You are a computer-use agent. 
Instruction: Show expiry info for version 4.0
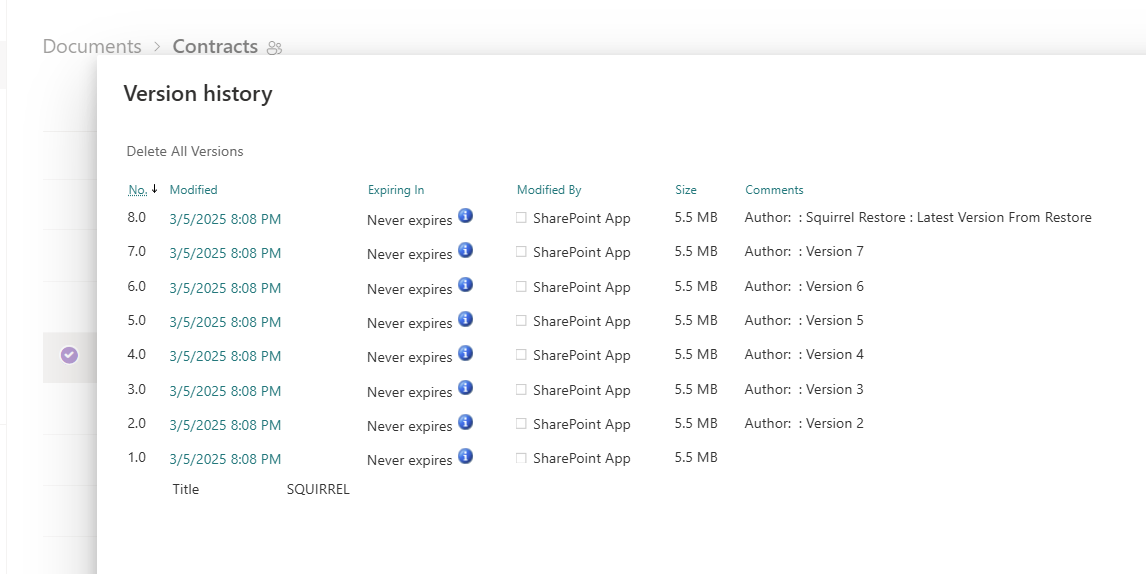coord(465,353)
